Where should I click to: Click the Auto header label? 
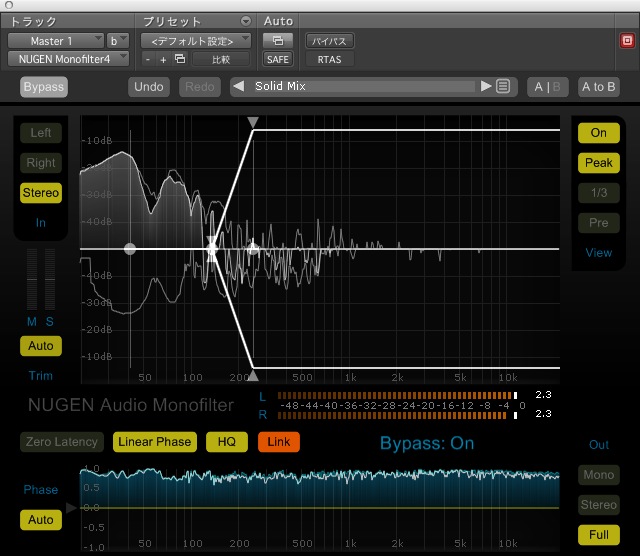click(278, 21)
